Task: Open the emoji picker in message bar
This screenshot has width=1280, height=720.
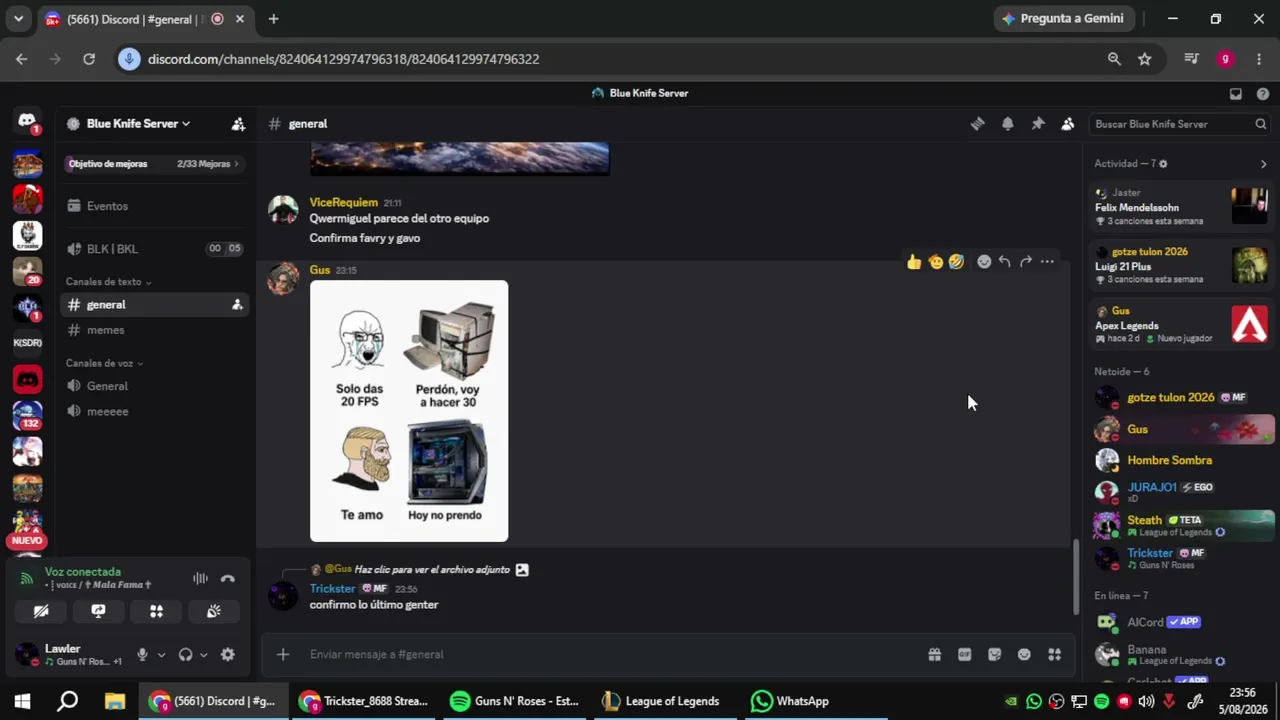Action: tap(1024, 655)
